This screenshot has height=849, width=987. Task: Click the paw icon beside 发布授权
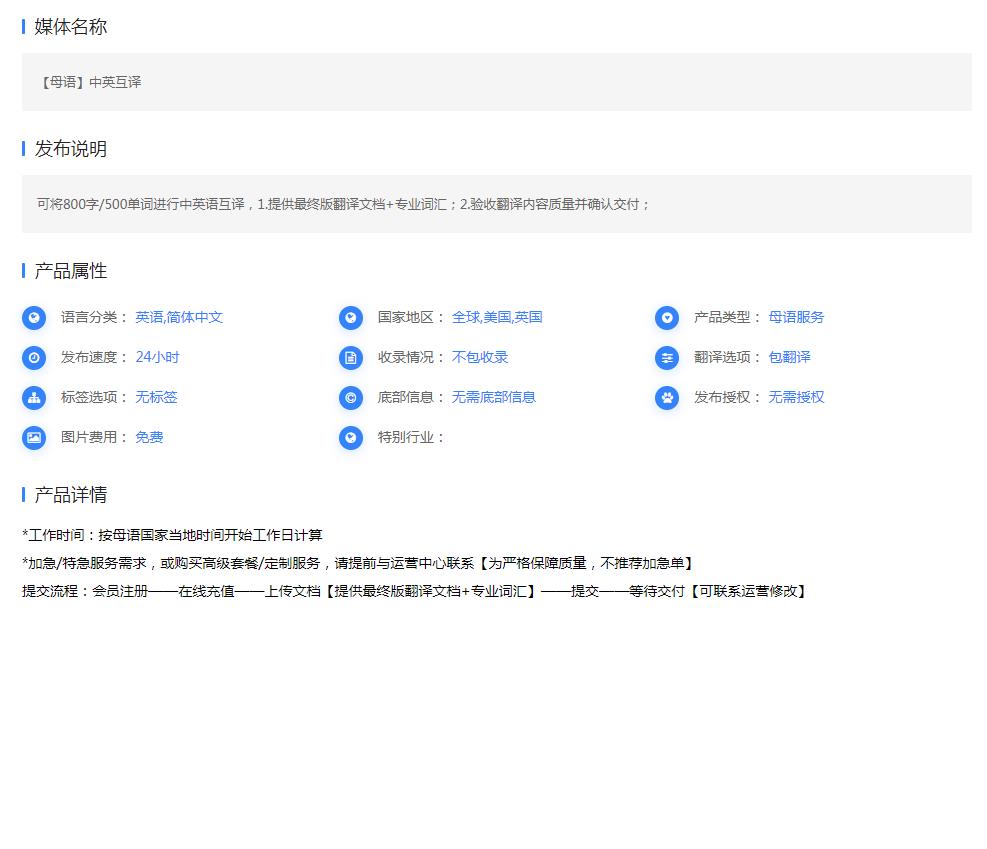[x=667, y=398]
